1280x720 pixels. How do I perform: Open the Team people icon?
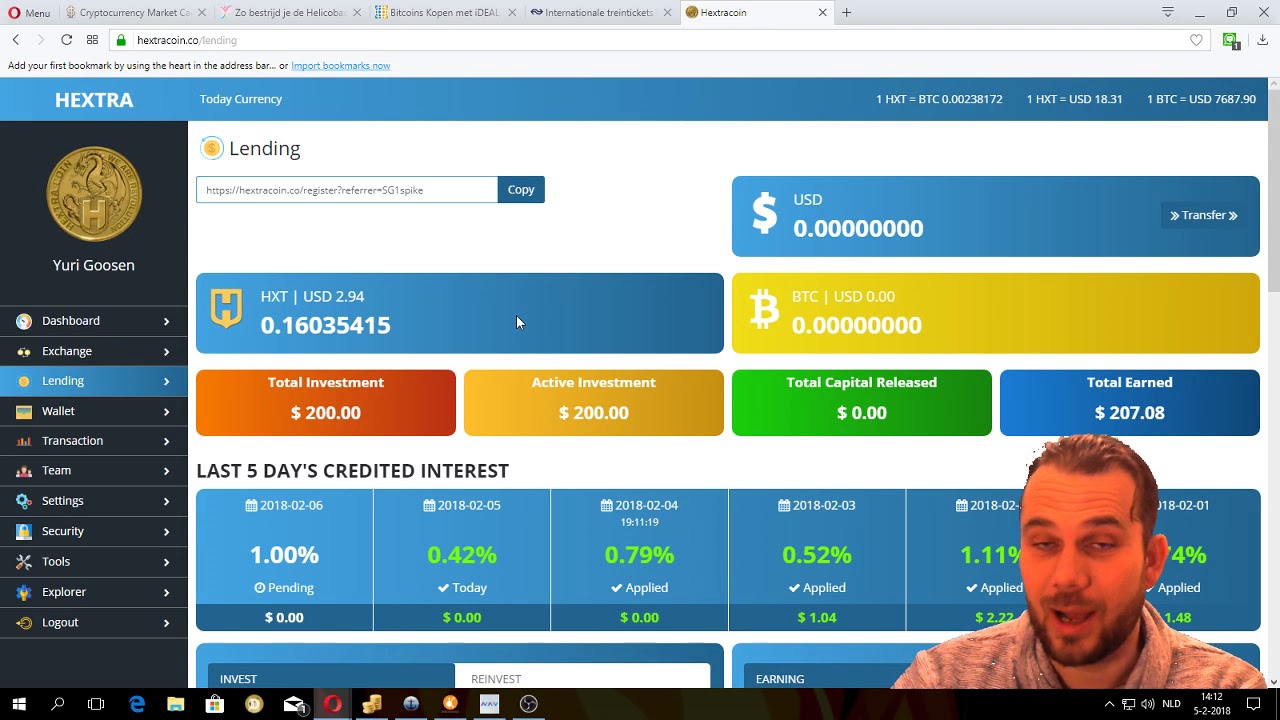[x=24, y=471]
